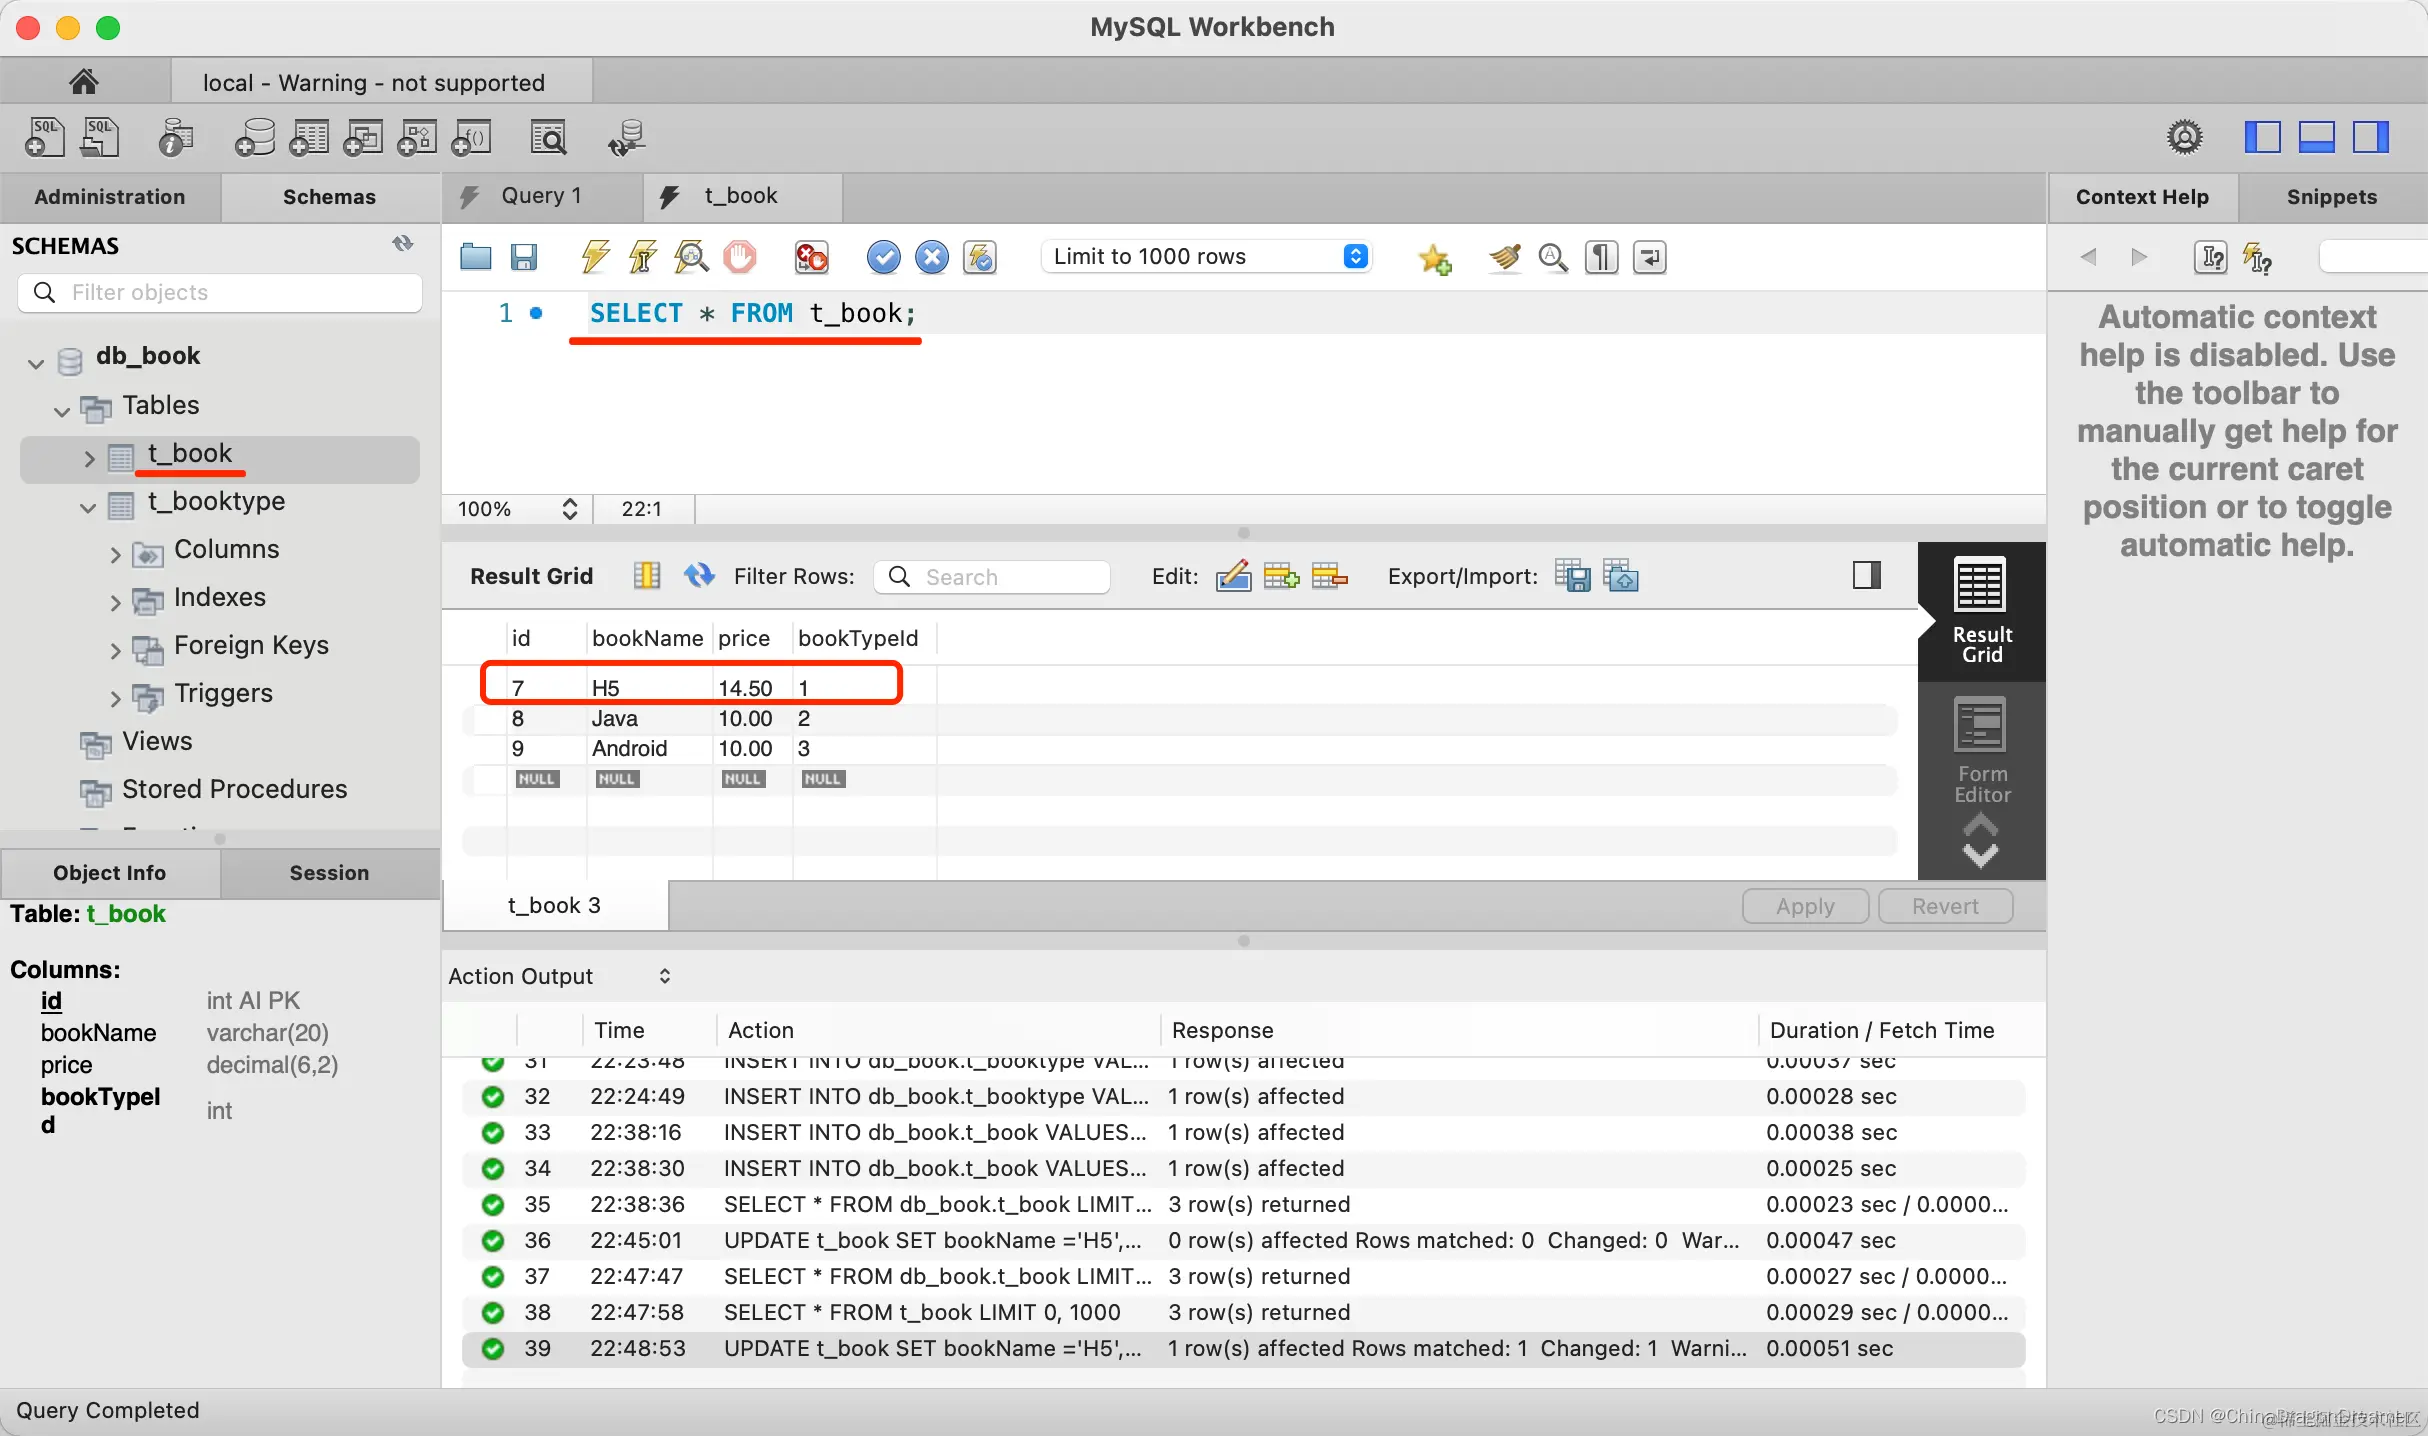Click the Stop execution hand icon
The height and width of the screenshot is (1436, 2428).
pyautogui.click(x=740, y=257)
